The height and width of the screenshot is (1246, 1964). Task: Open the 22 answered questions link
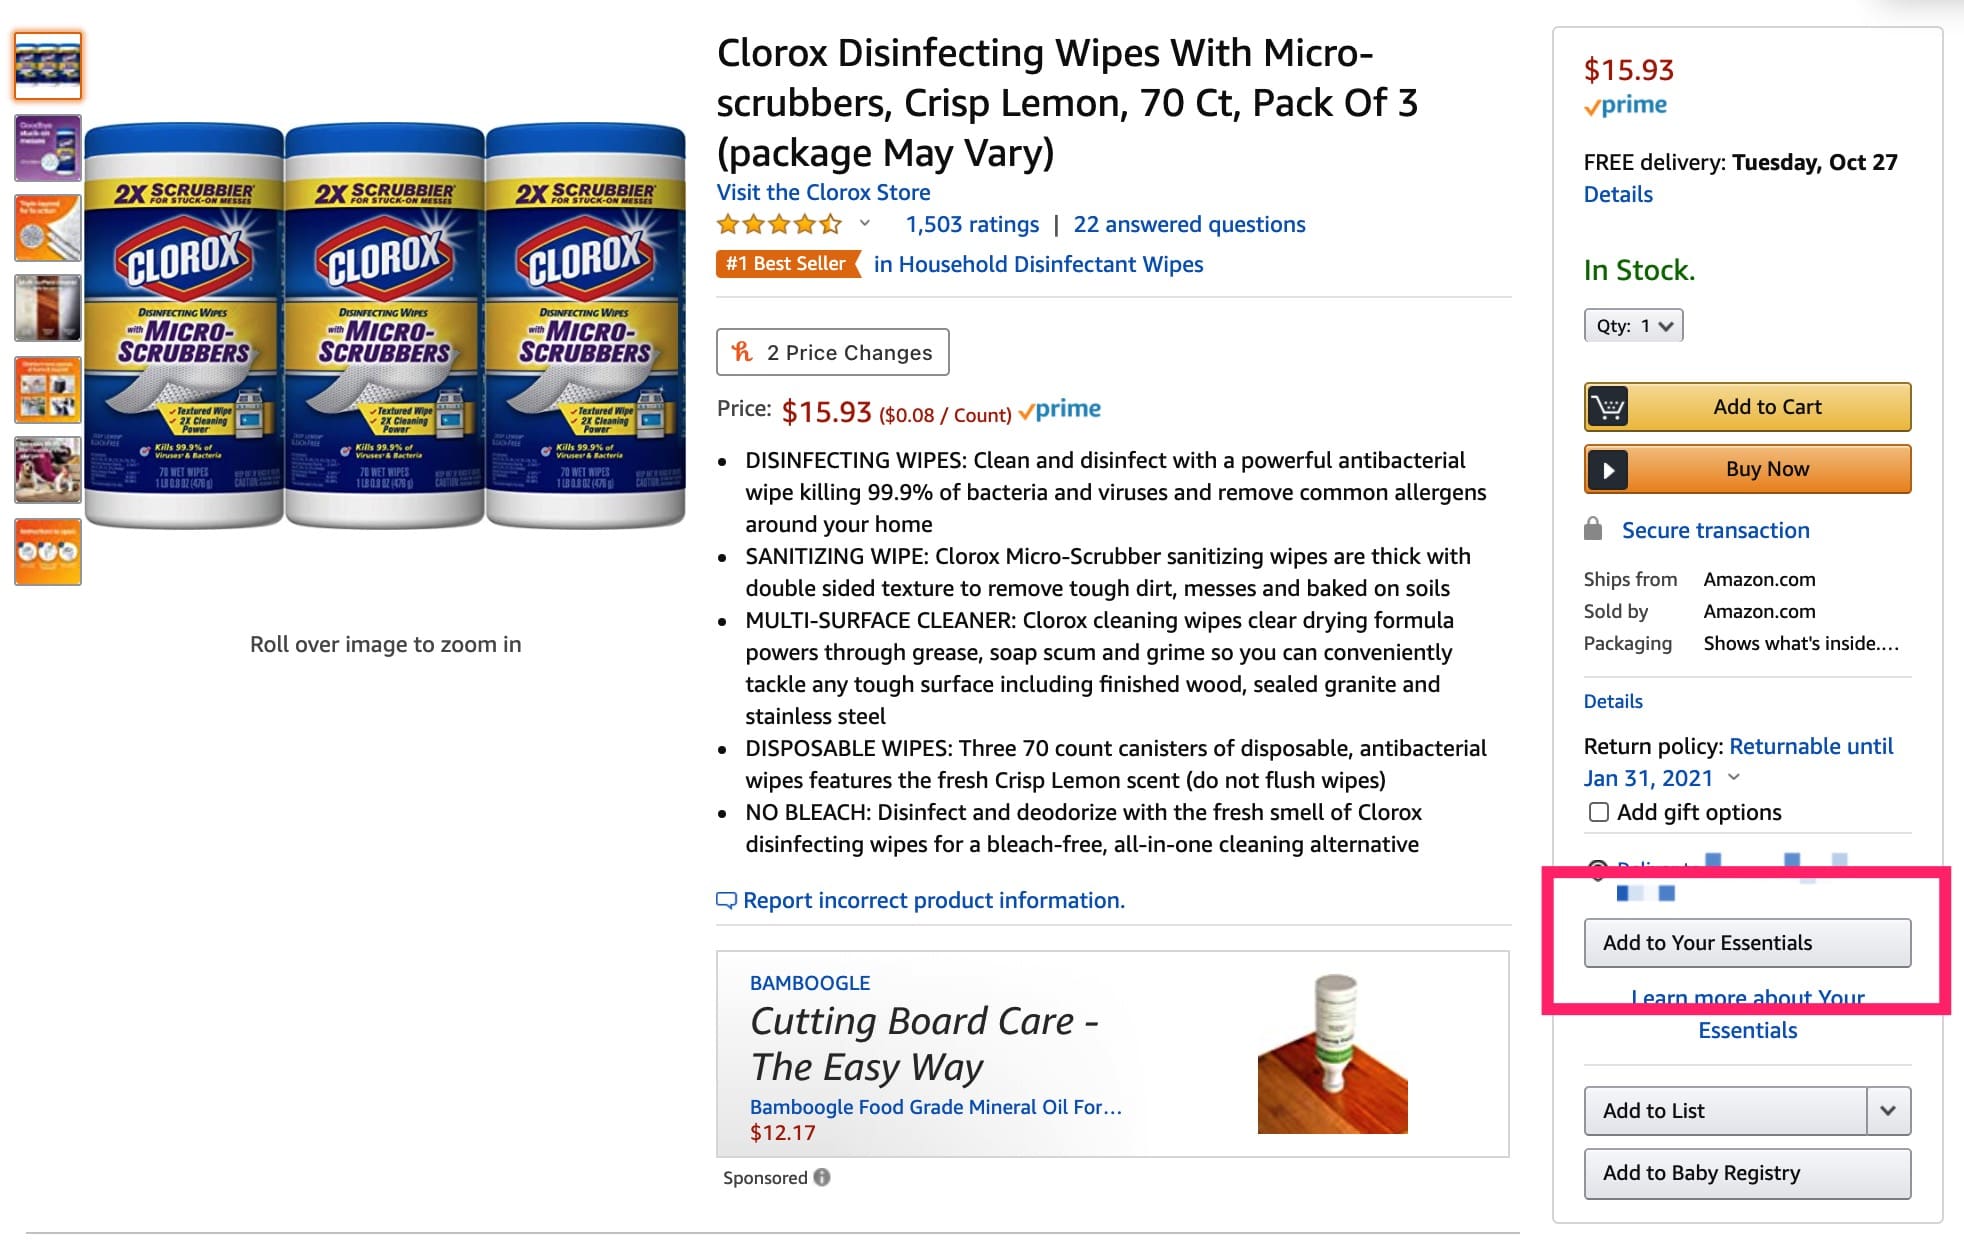pyautogui.click(x=1188, y=224)
